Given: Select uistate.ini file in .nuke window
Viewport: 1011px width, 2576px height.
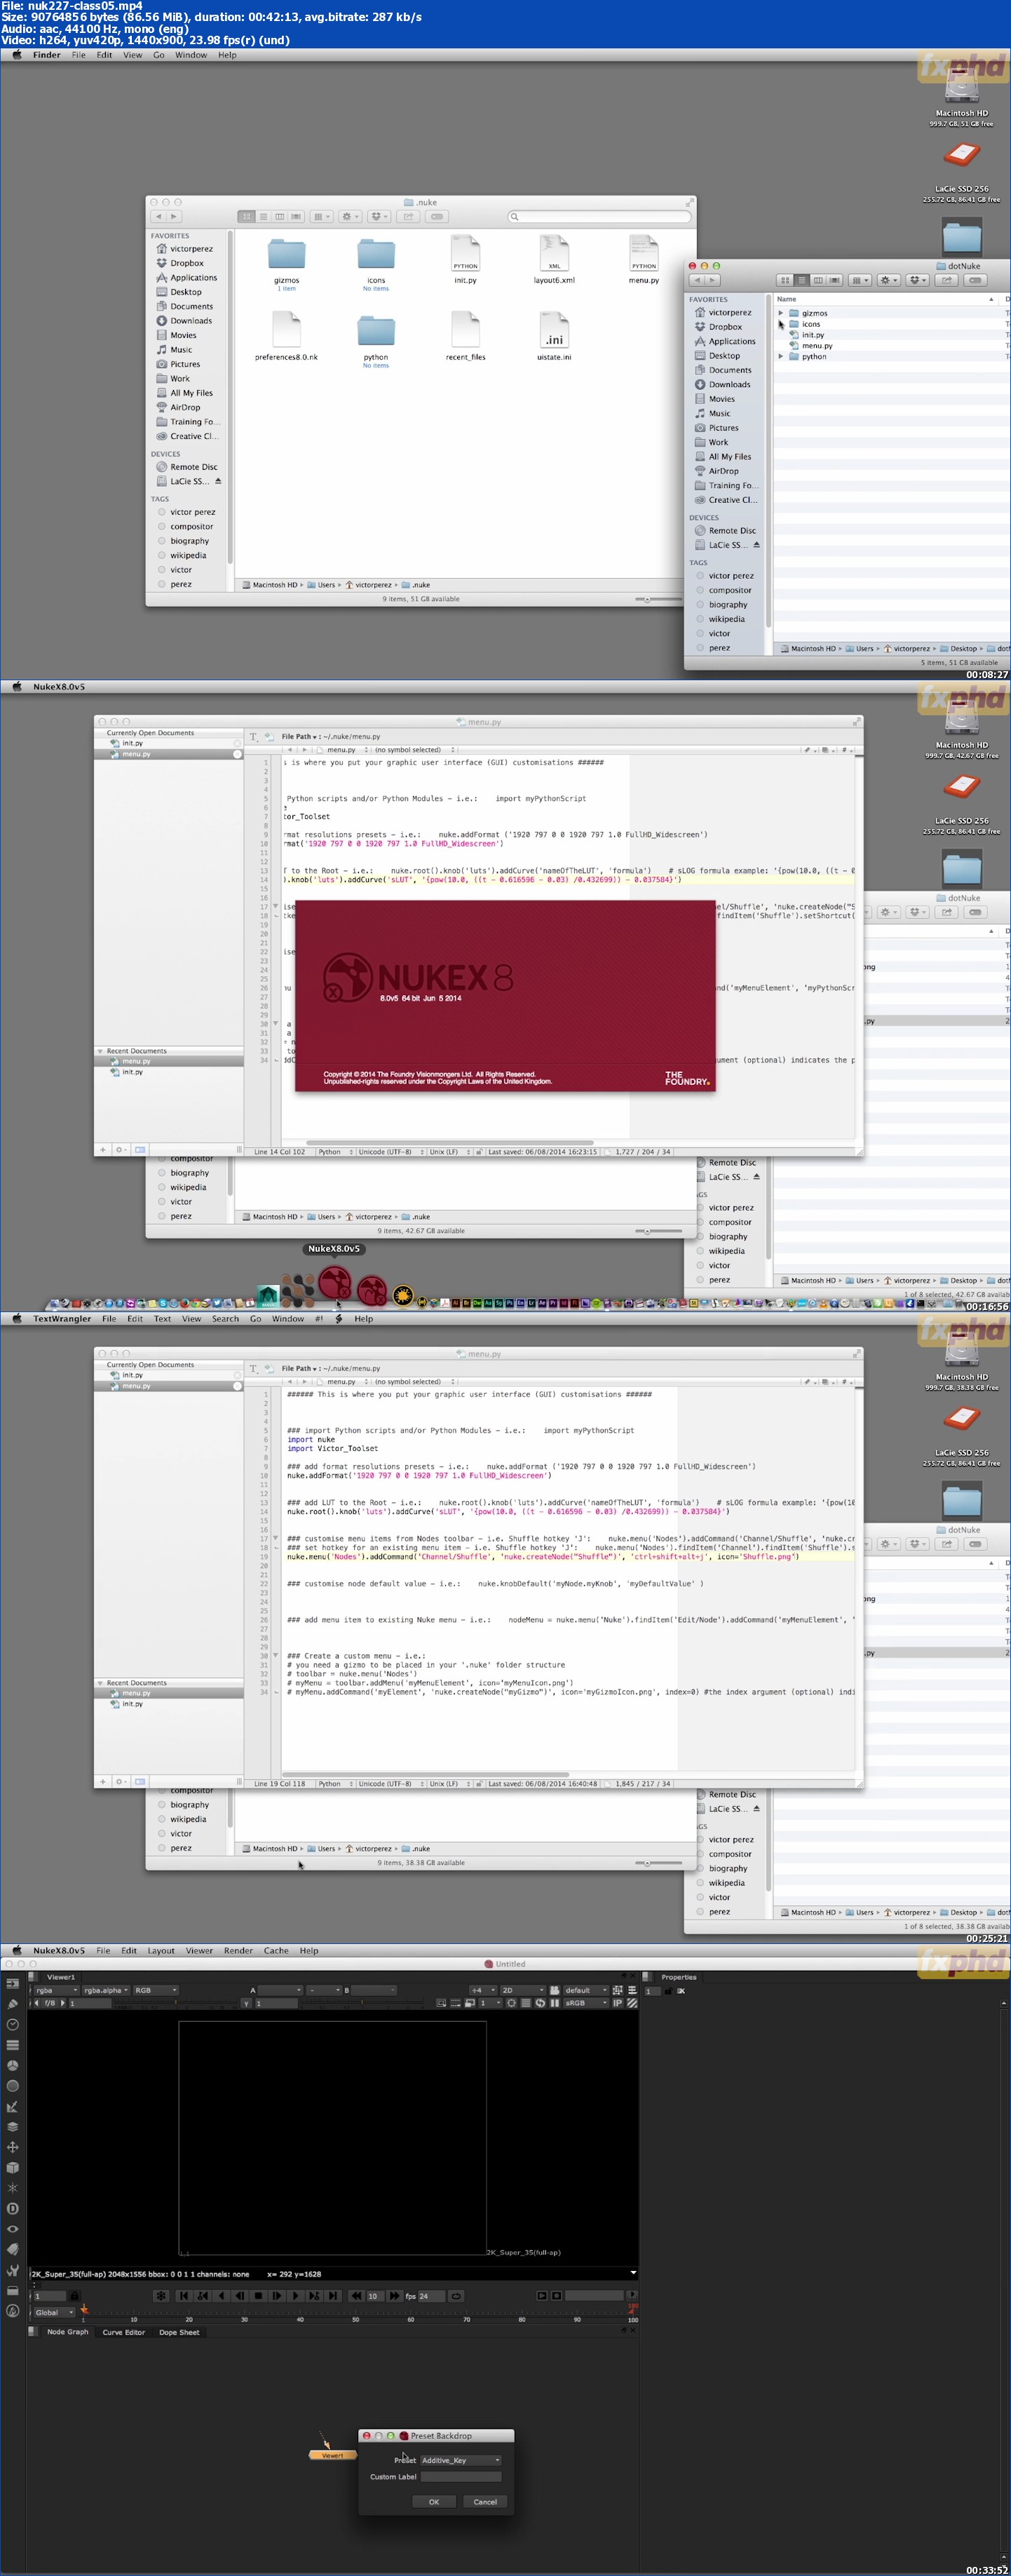Looking at the screenshot, I should pyautogui.click(x=554, y=336).
